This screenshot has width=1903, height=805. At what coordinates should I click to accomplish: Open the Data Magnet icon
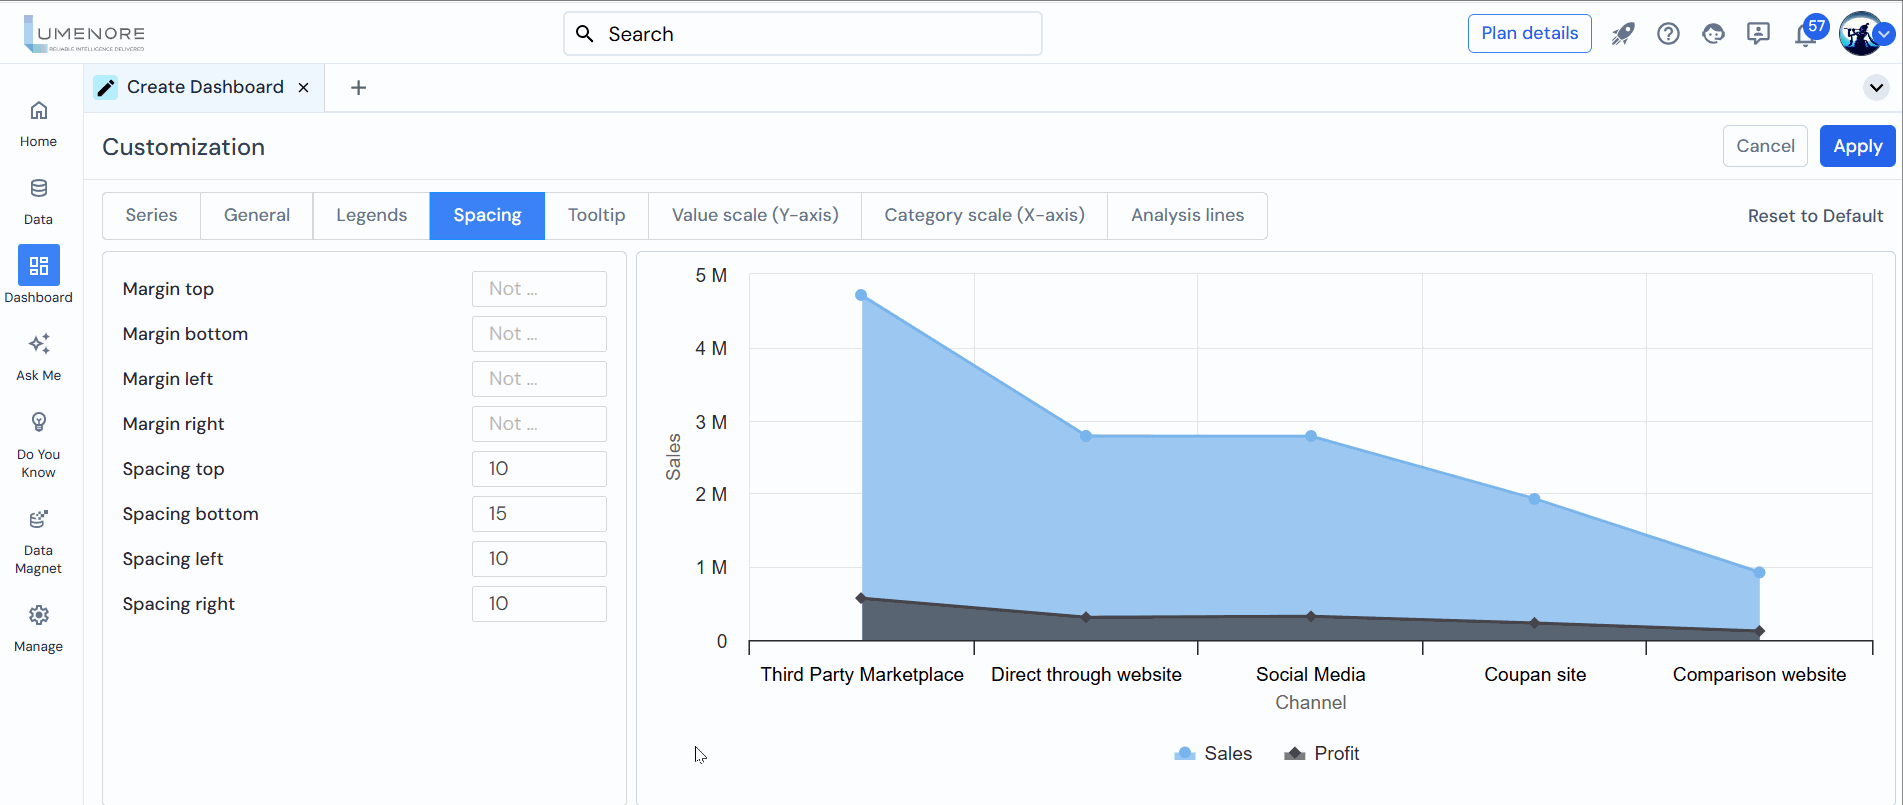(38, 519)
